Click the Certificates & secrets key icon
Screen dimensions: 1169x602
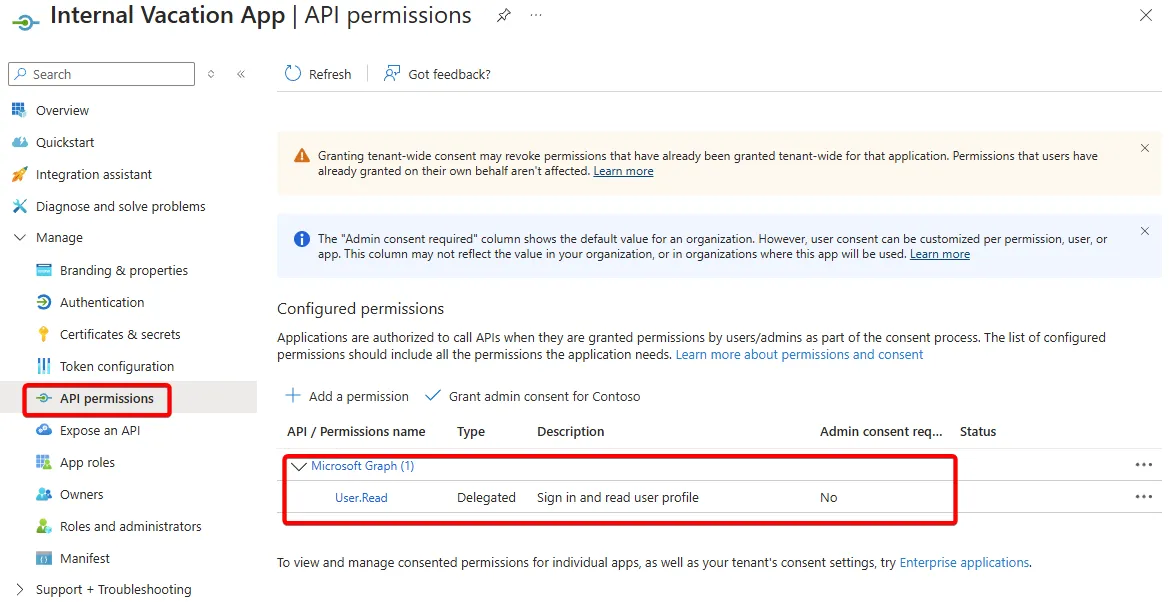point(44,334)
